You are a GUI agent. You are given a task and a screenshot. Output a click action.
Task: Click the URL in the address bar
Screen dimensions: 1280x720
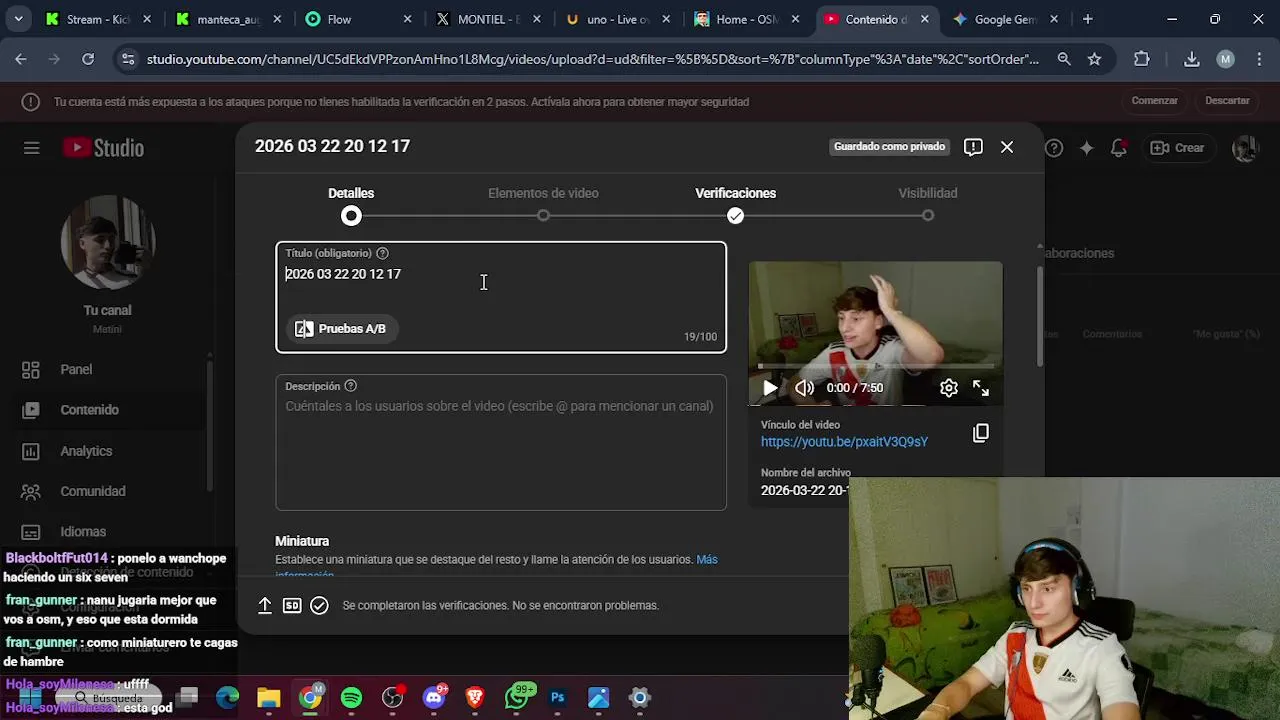[x=593, y=59]
